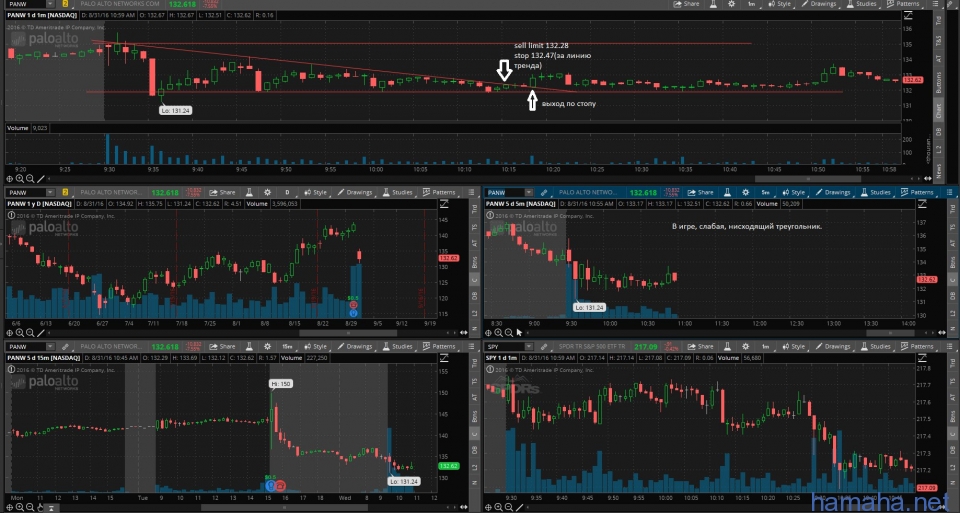This screenshot has height=513, width=960.
Task: Open the 1m timeframe selector in top chart
Action: coord(751,4)
